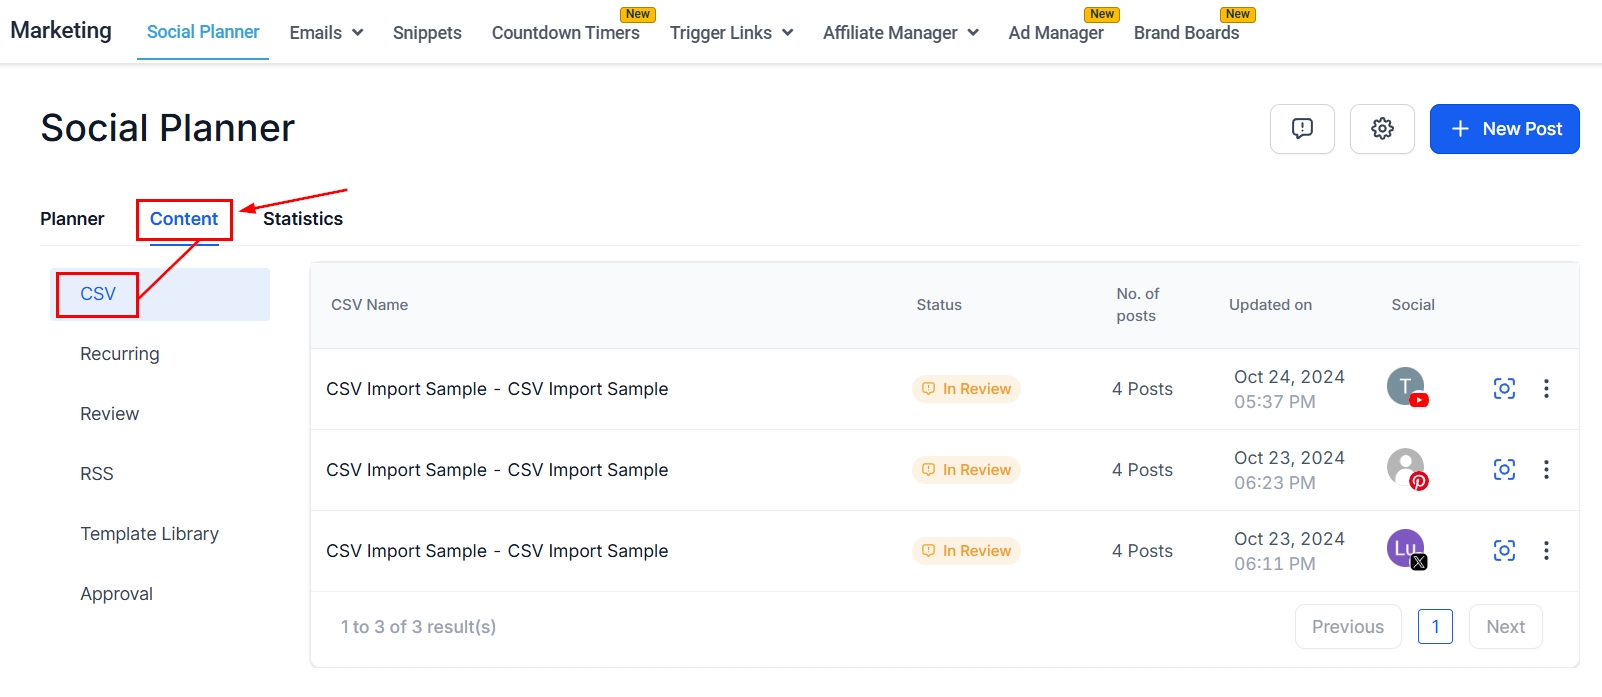Switch to the Statistics tab
1602x697 pixels.
pos(303,219)
